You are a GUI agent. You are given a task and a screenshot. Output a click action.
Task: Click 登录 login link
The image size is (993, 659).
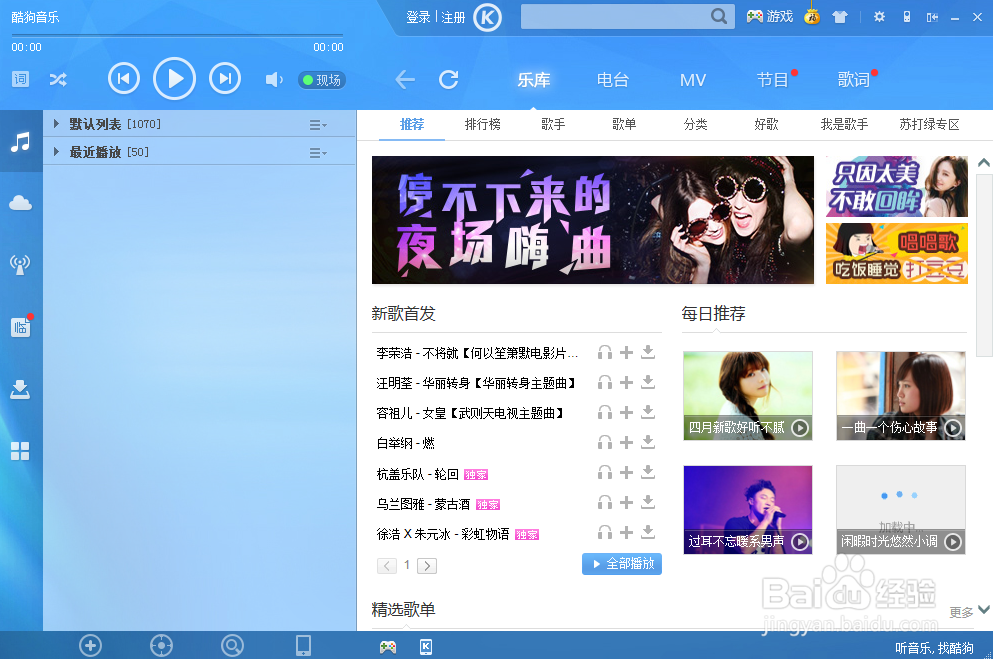(x=418, y=17)
